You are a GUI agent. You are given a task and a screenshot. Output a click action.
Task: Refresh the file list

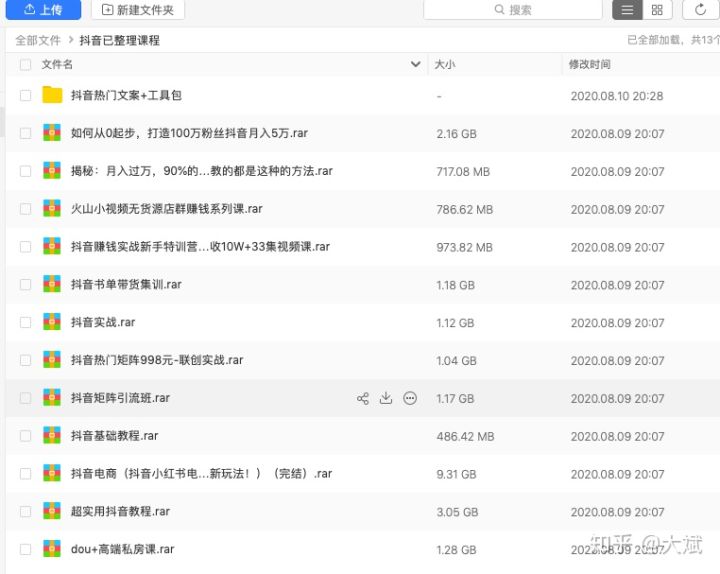point(700,10)
